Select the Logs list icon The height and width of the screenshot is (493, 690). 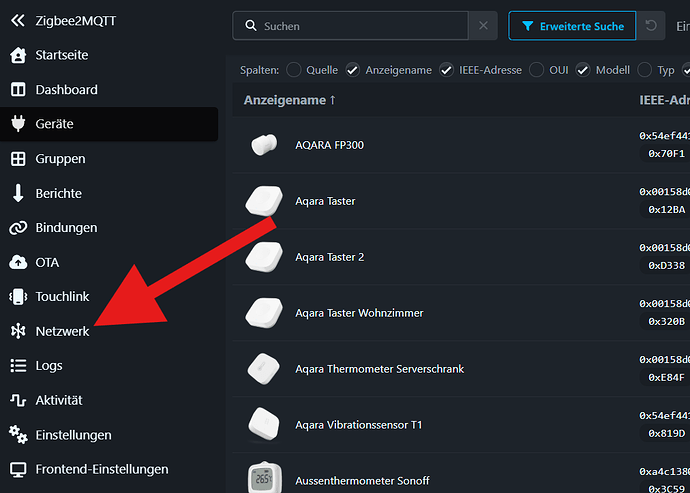(18, 366)
